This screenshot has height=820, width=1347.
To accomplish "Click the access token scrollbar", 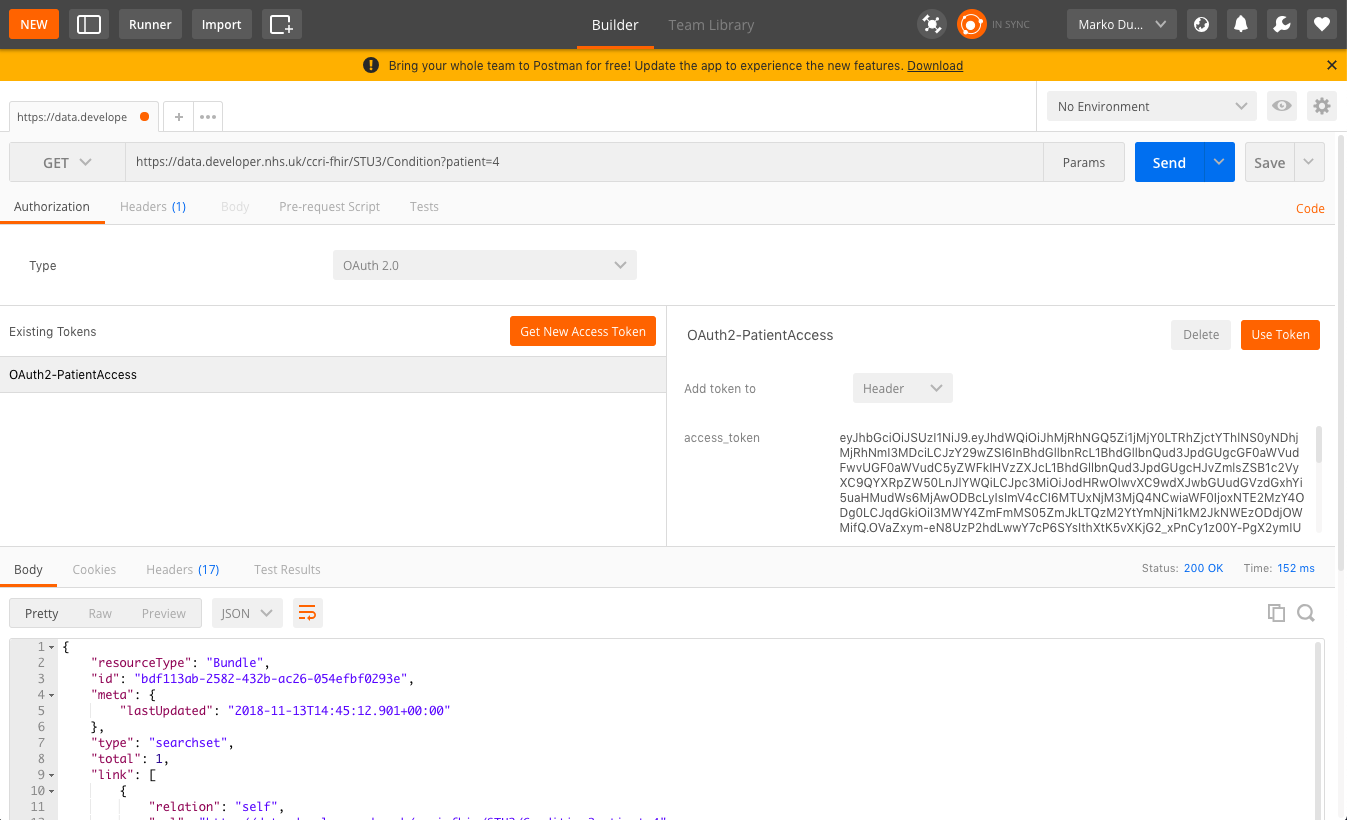I will [1319, 444].
